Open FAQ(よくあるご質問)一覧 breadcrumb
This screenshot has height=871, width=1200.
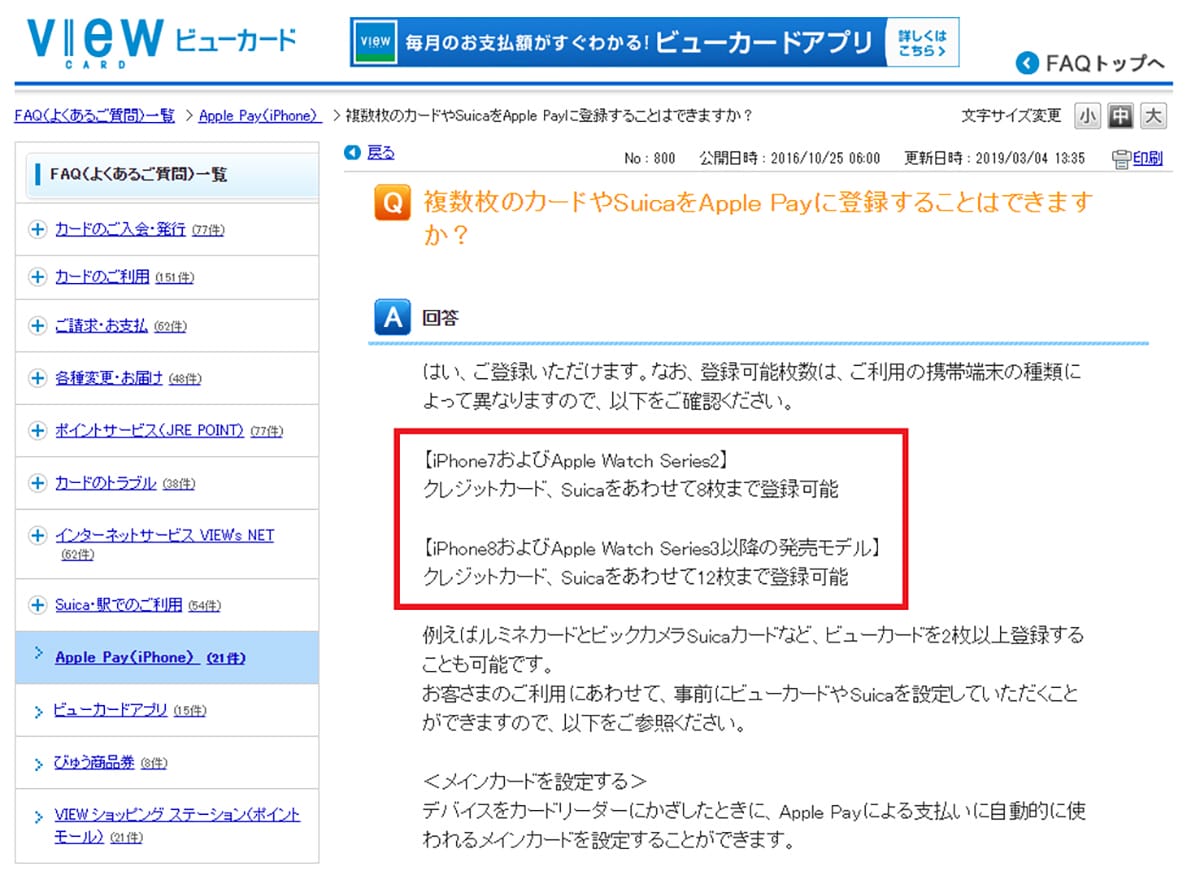95,116
